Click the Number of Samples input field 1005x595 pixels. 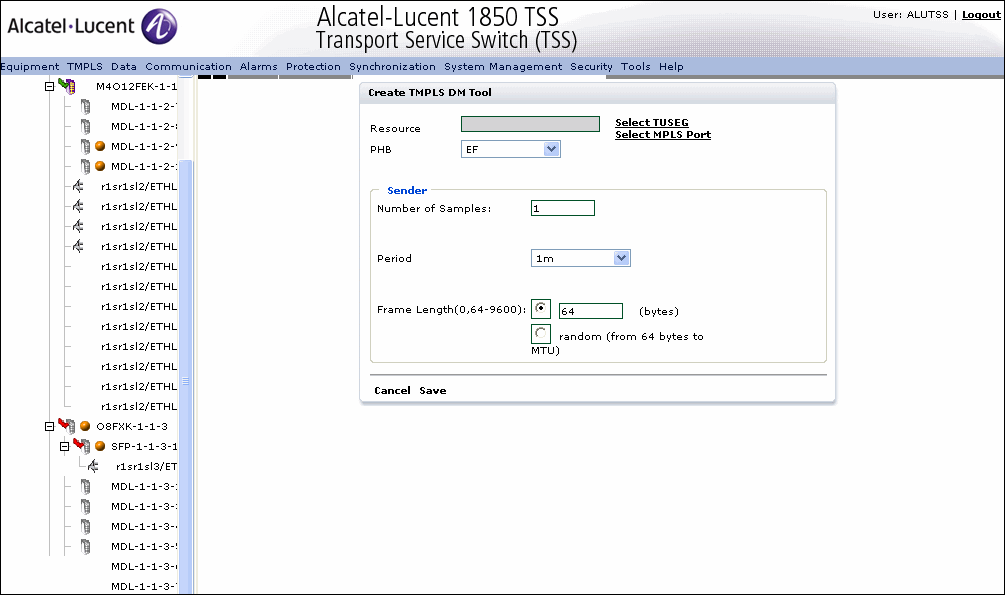pyautogui.click(x=563, y=208)
